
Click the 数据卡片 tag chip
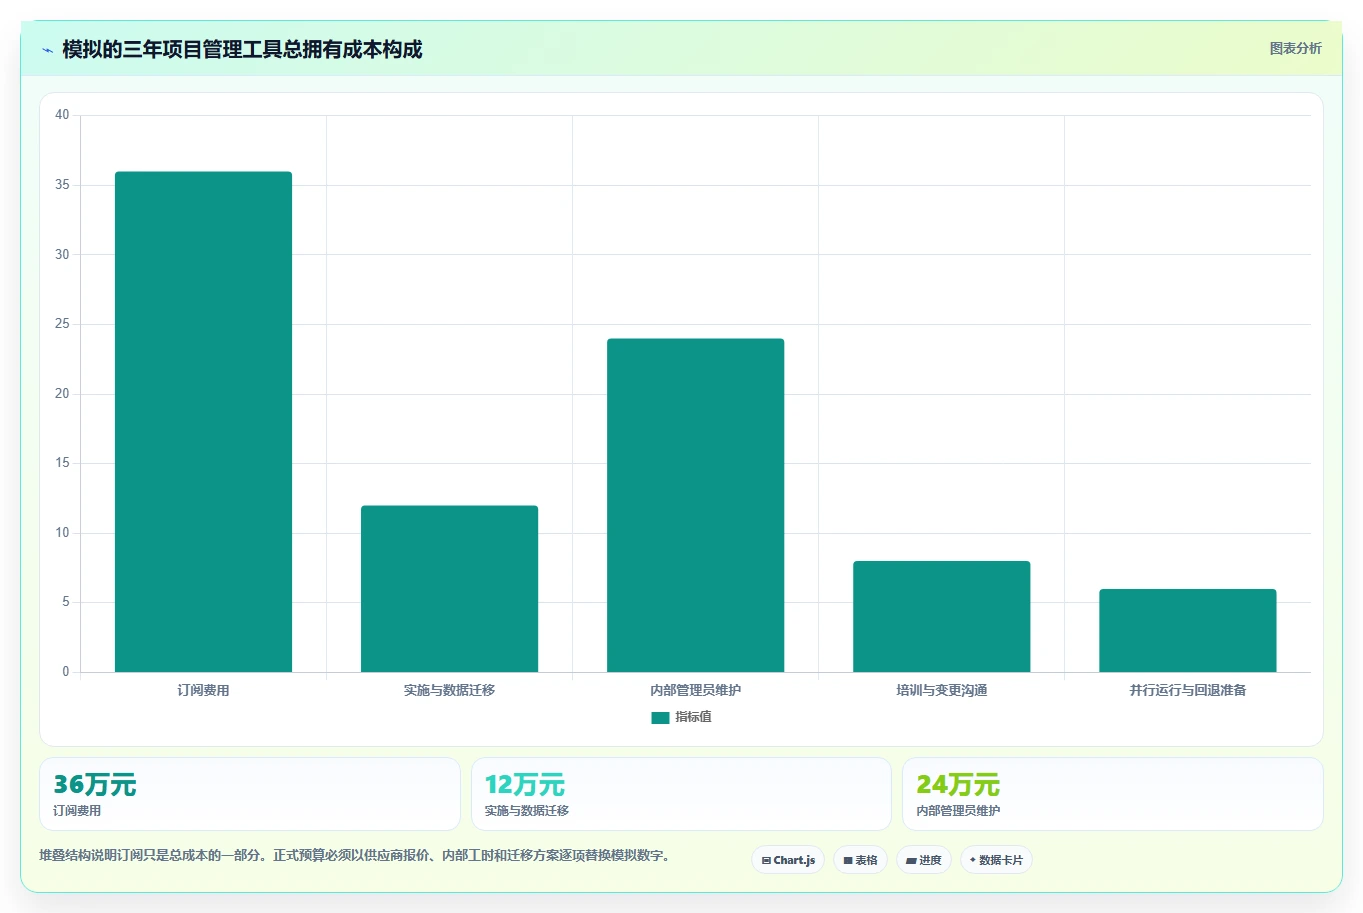click(x=996, y=860)
